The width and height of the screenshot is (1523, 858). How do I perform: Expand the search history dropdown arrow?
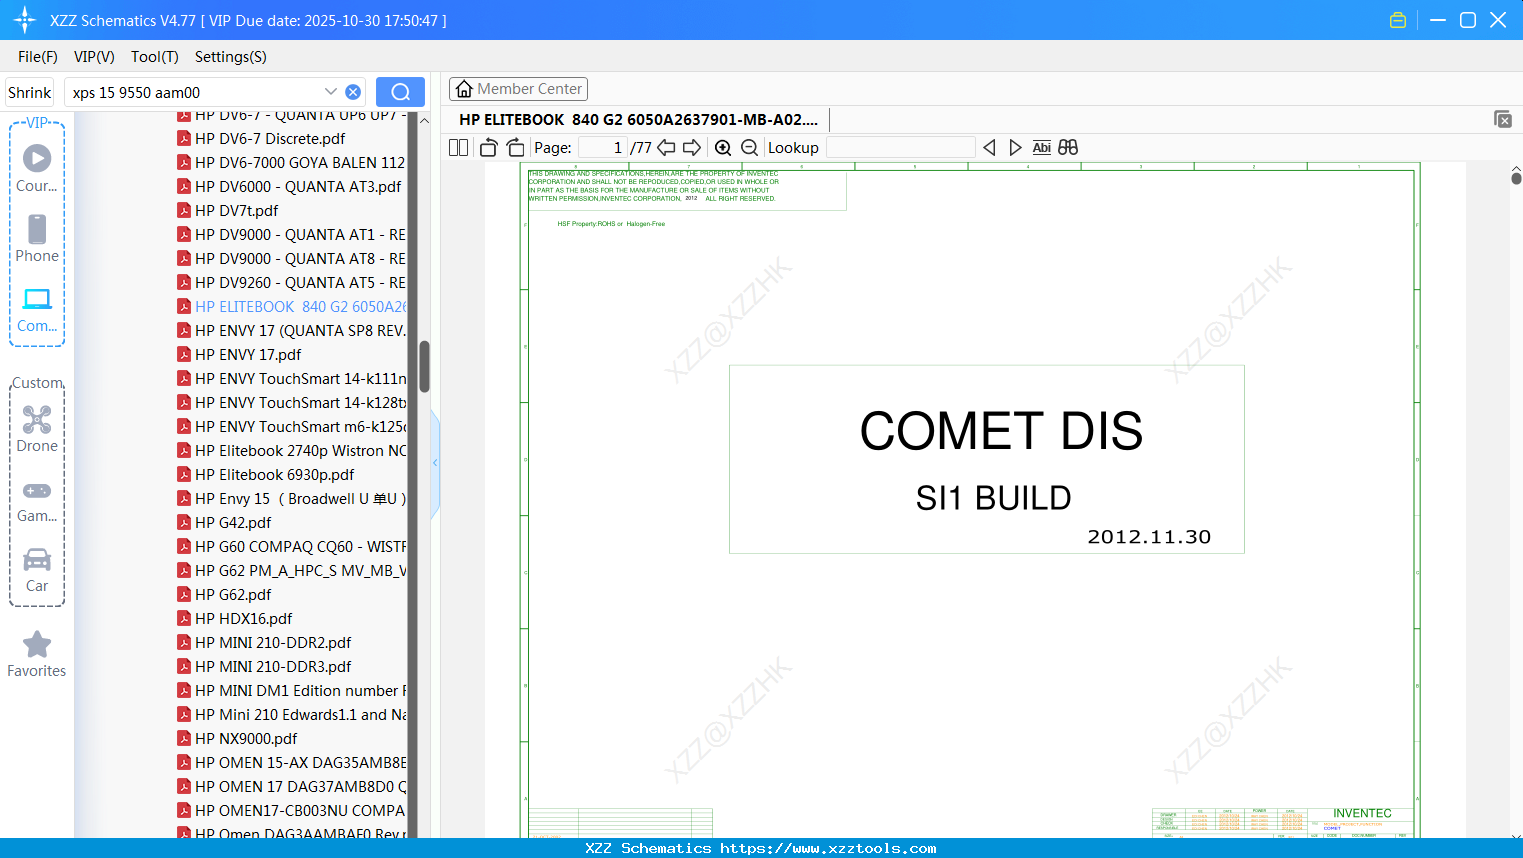click(x=331, y=92)
